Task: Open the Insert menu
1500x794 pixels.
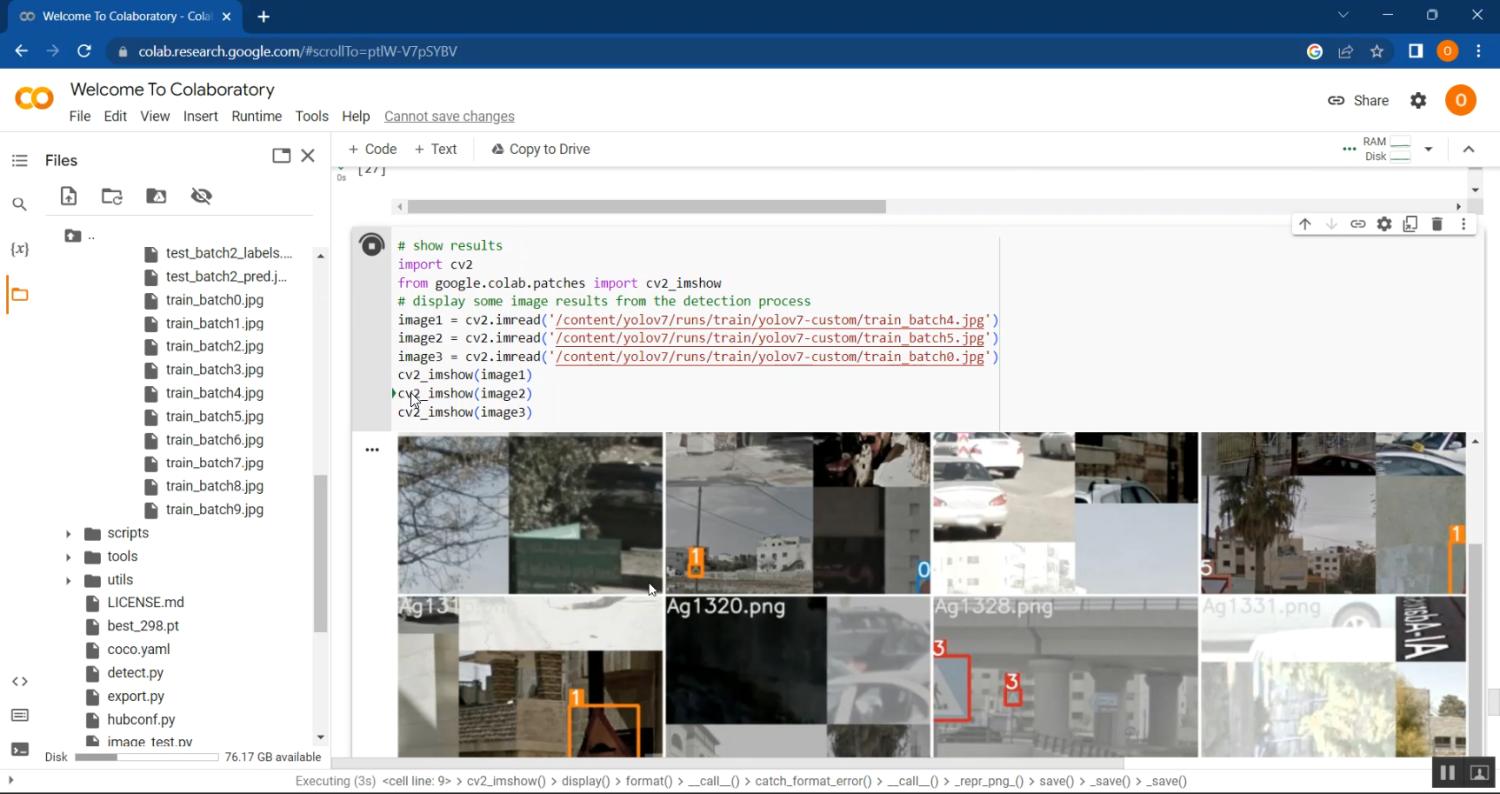Action: [200, 116]
